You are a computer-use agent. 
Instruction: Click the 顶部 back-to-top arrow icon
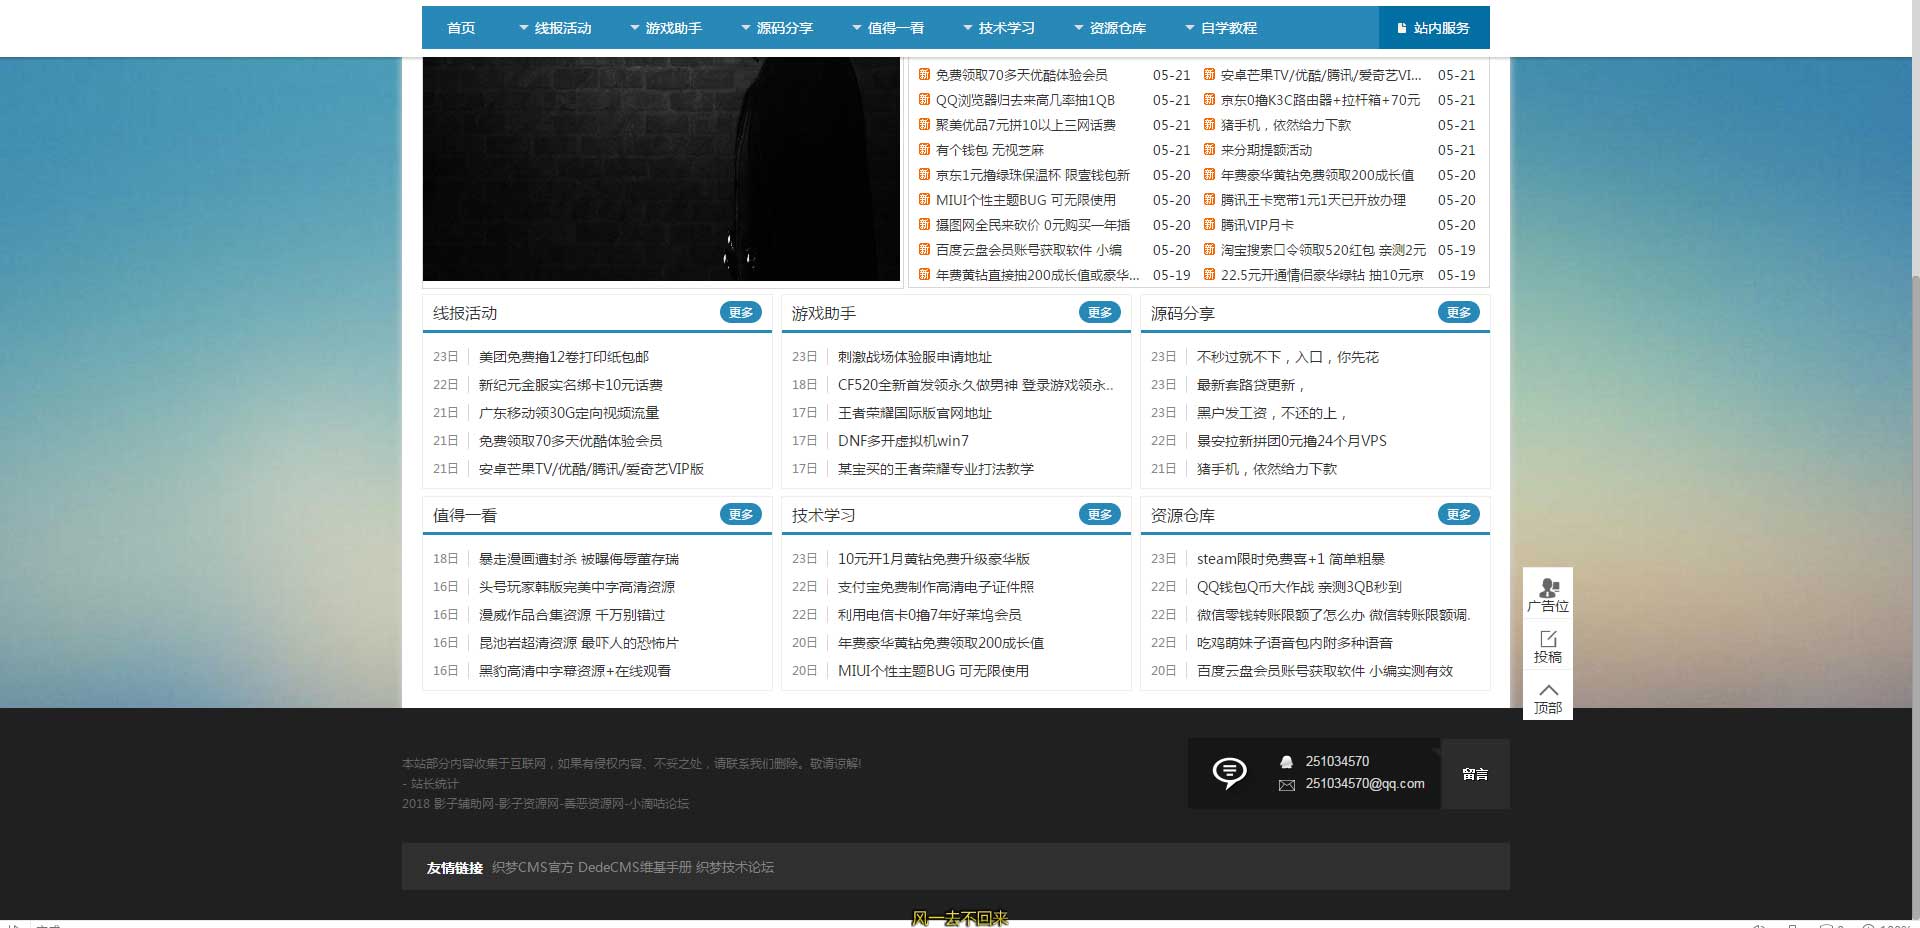tap(1548, 690)
